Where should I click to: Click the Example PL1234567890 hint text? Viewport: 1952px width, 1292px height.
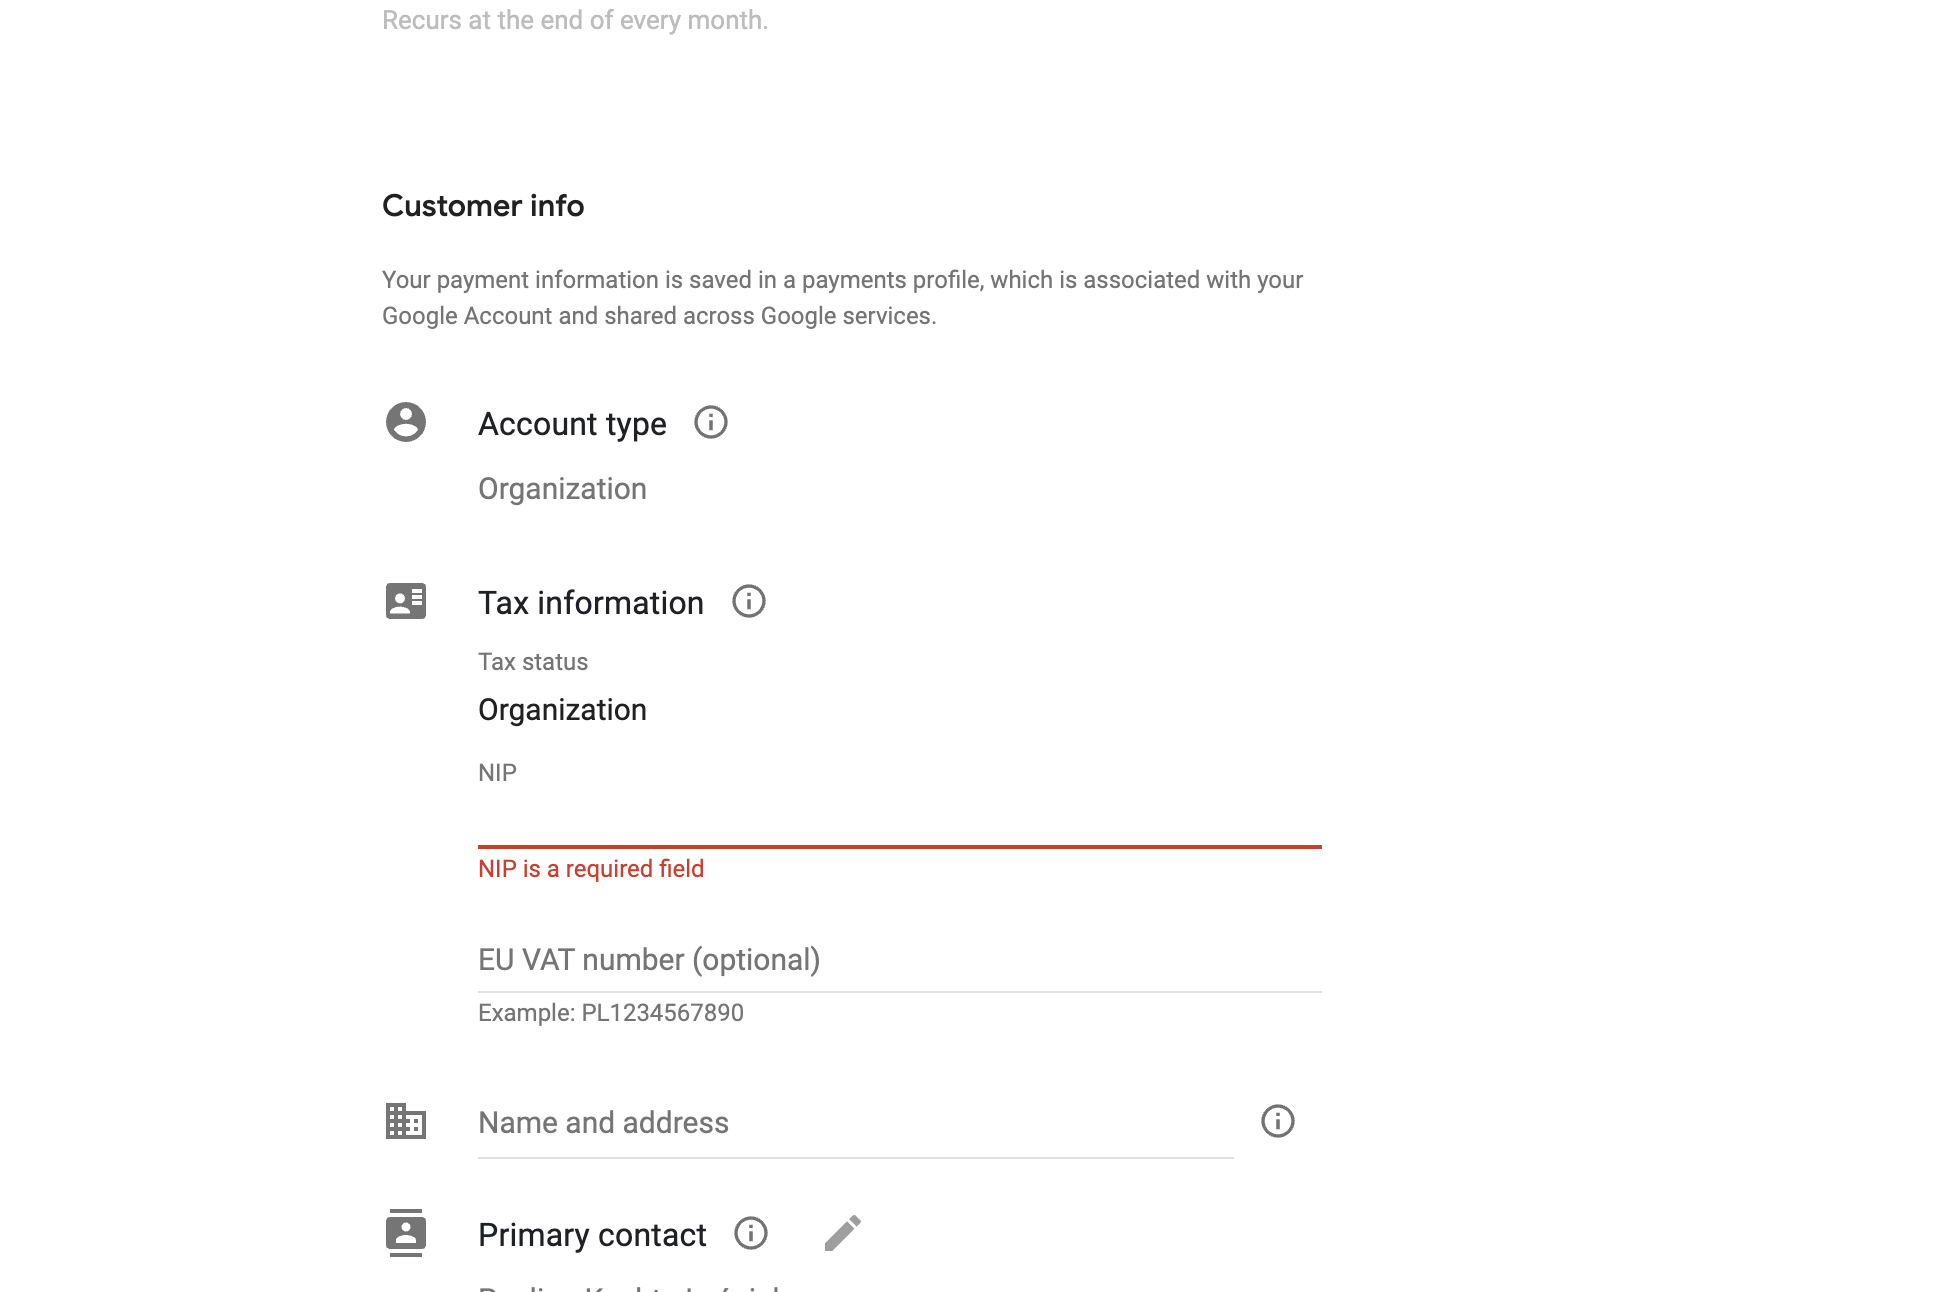click(x=611, y=1013)
